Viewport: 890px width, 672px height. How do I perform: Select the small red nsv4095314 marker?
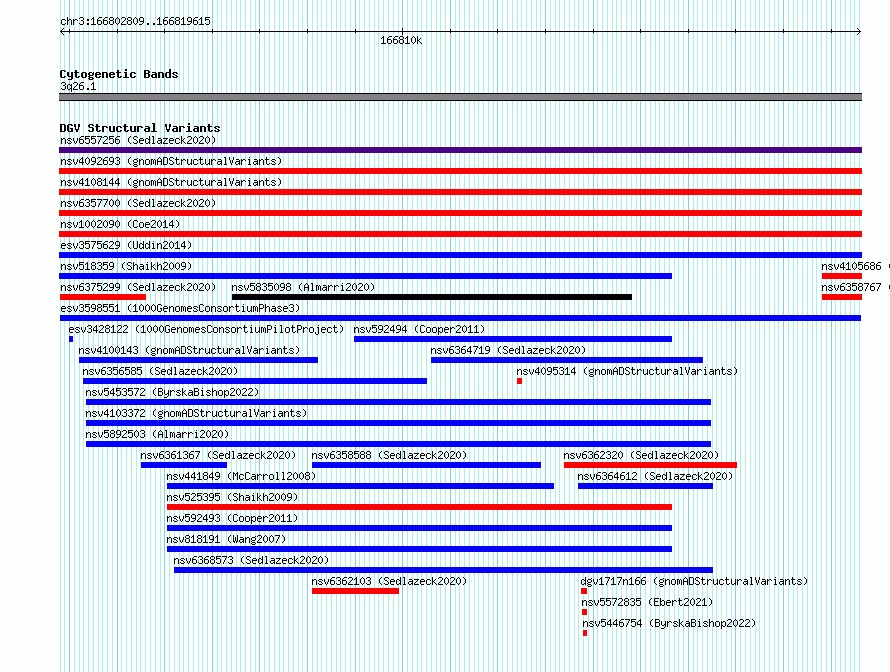(x=519, y=381)
